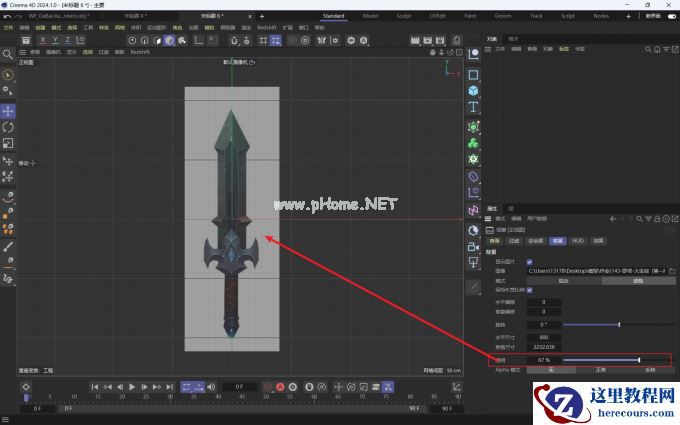
Task: Add a Camera object from palette
Action: (473, 246)
